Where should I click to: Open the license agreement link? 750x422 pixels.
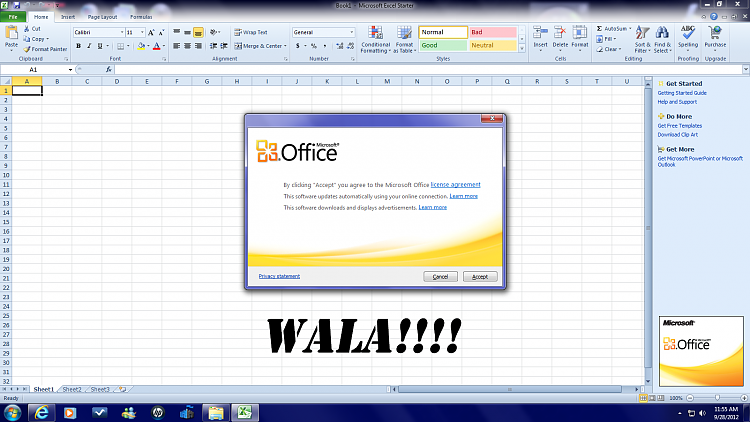pos(455,185)
